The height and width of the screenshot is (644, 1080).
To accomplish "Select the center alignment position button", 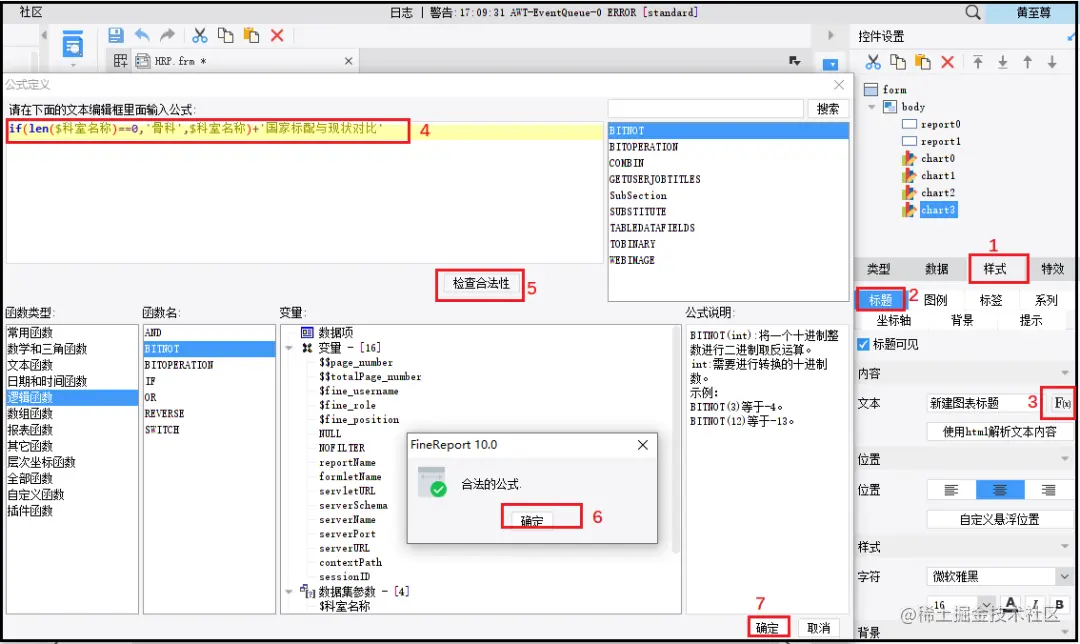I will click(x=1000, y=490).
